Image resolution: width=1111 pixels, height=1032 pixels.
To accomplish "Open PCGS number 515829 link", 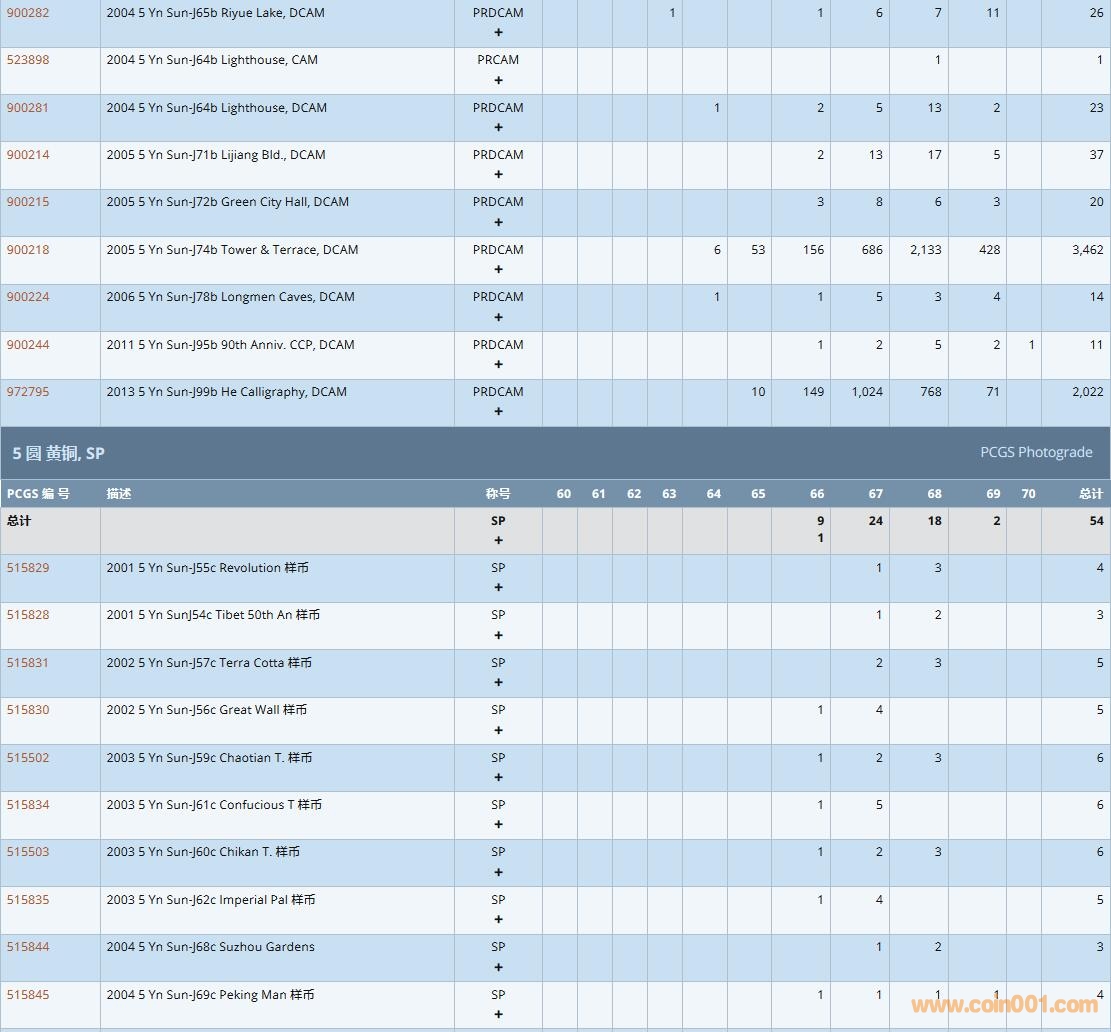I will tap(28, 568).
